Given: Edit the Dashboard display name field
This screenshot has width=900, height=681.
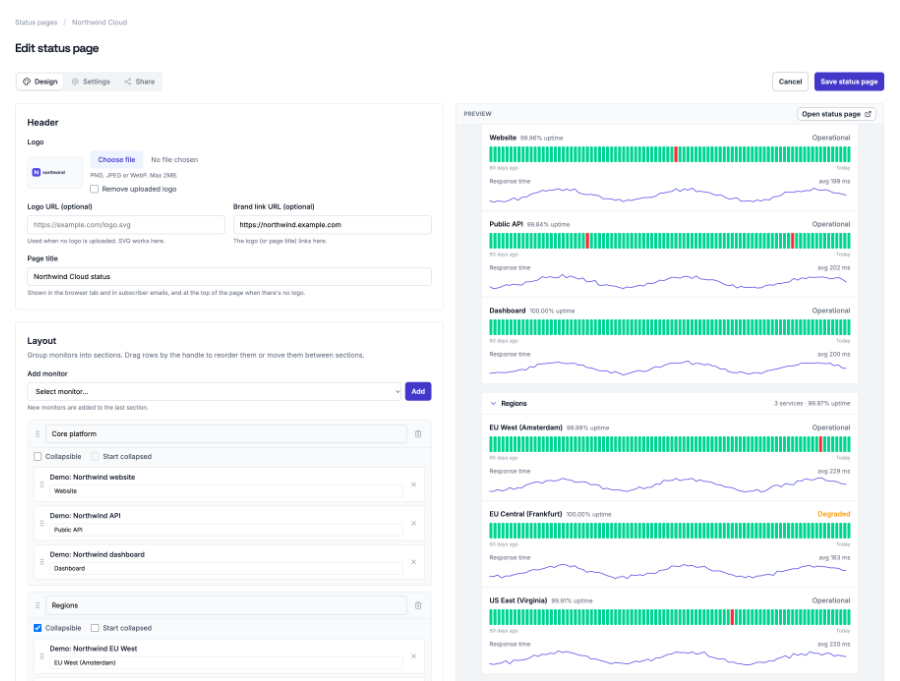Looking at the screenshot, I should coord(226,568).
